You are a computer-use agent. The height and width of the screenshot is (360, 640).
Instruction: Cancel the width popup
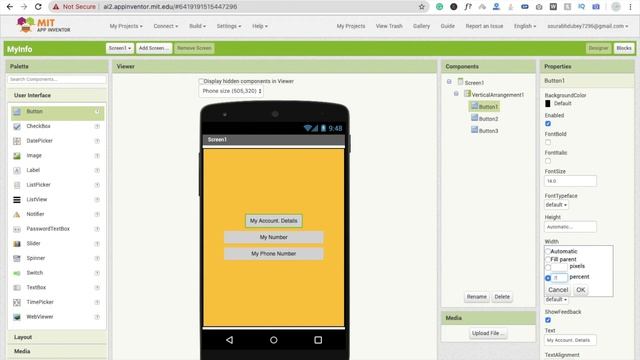point(558,290)
